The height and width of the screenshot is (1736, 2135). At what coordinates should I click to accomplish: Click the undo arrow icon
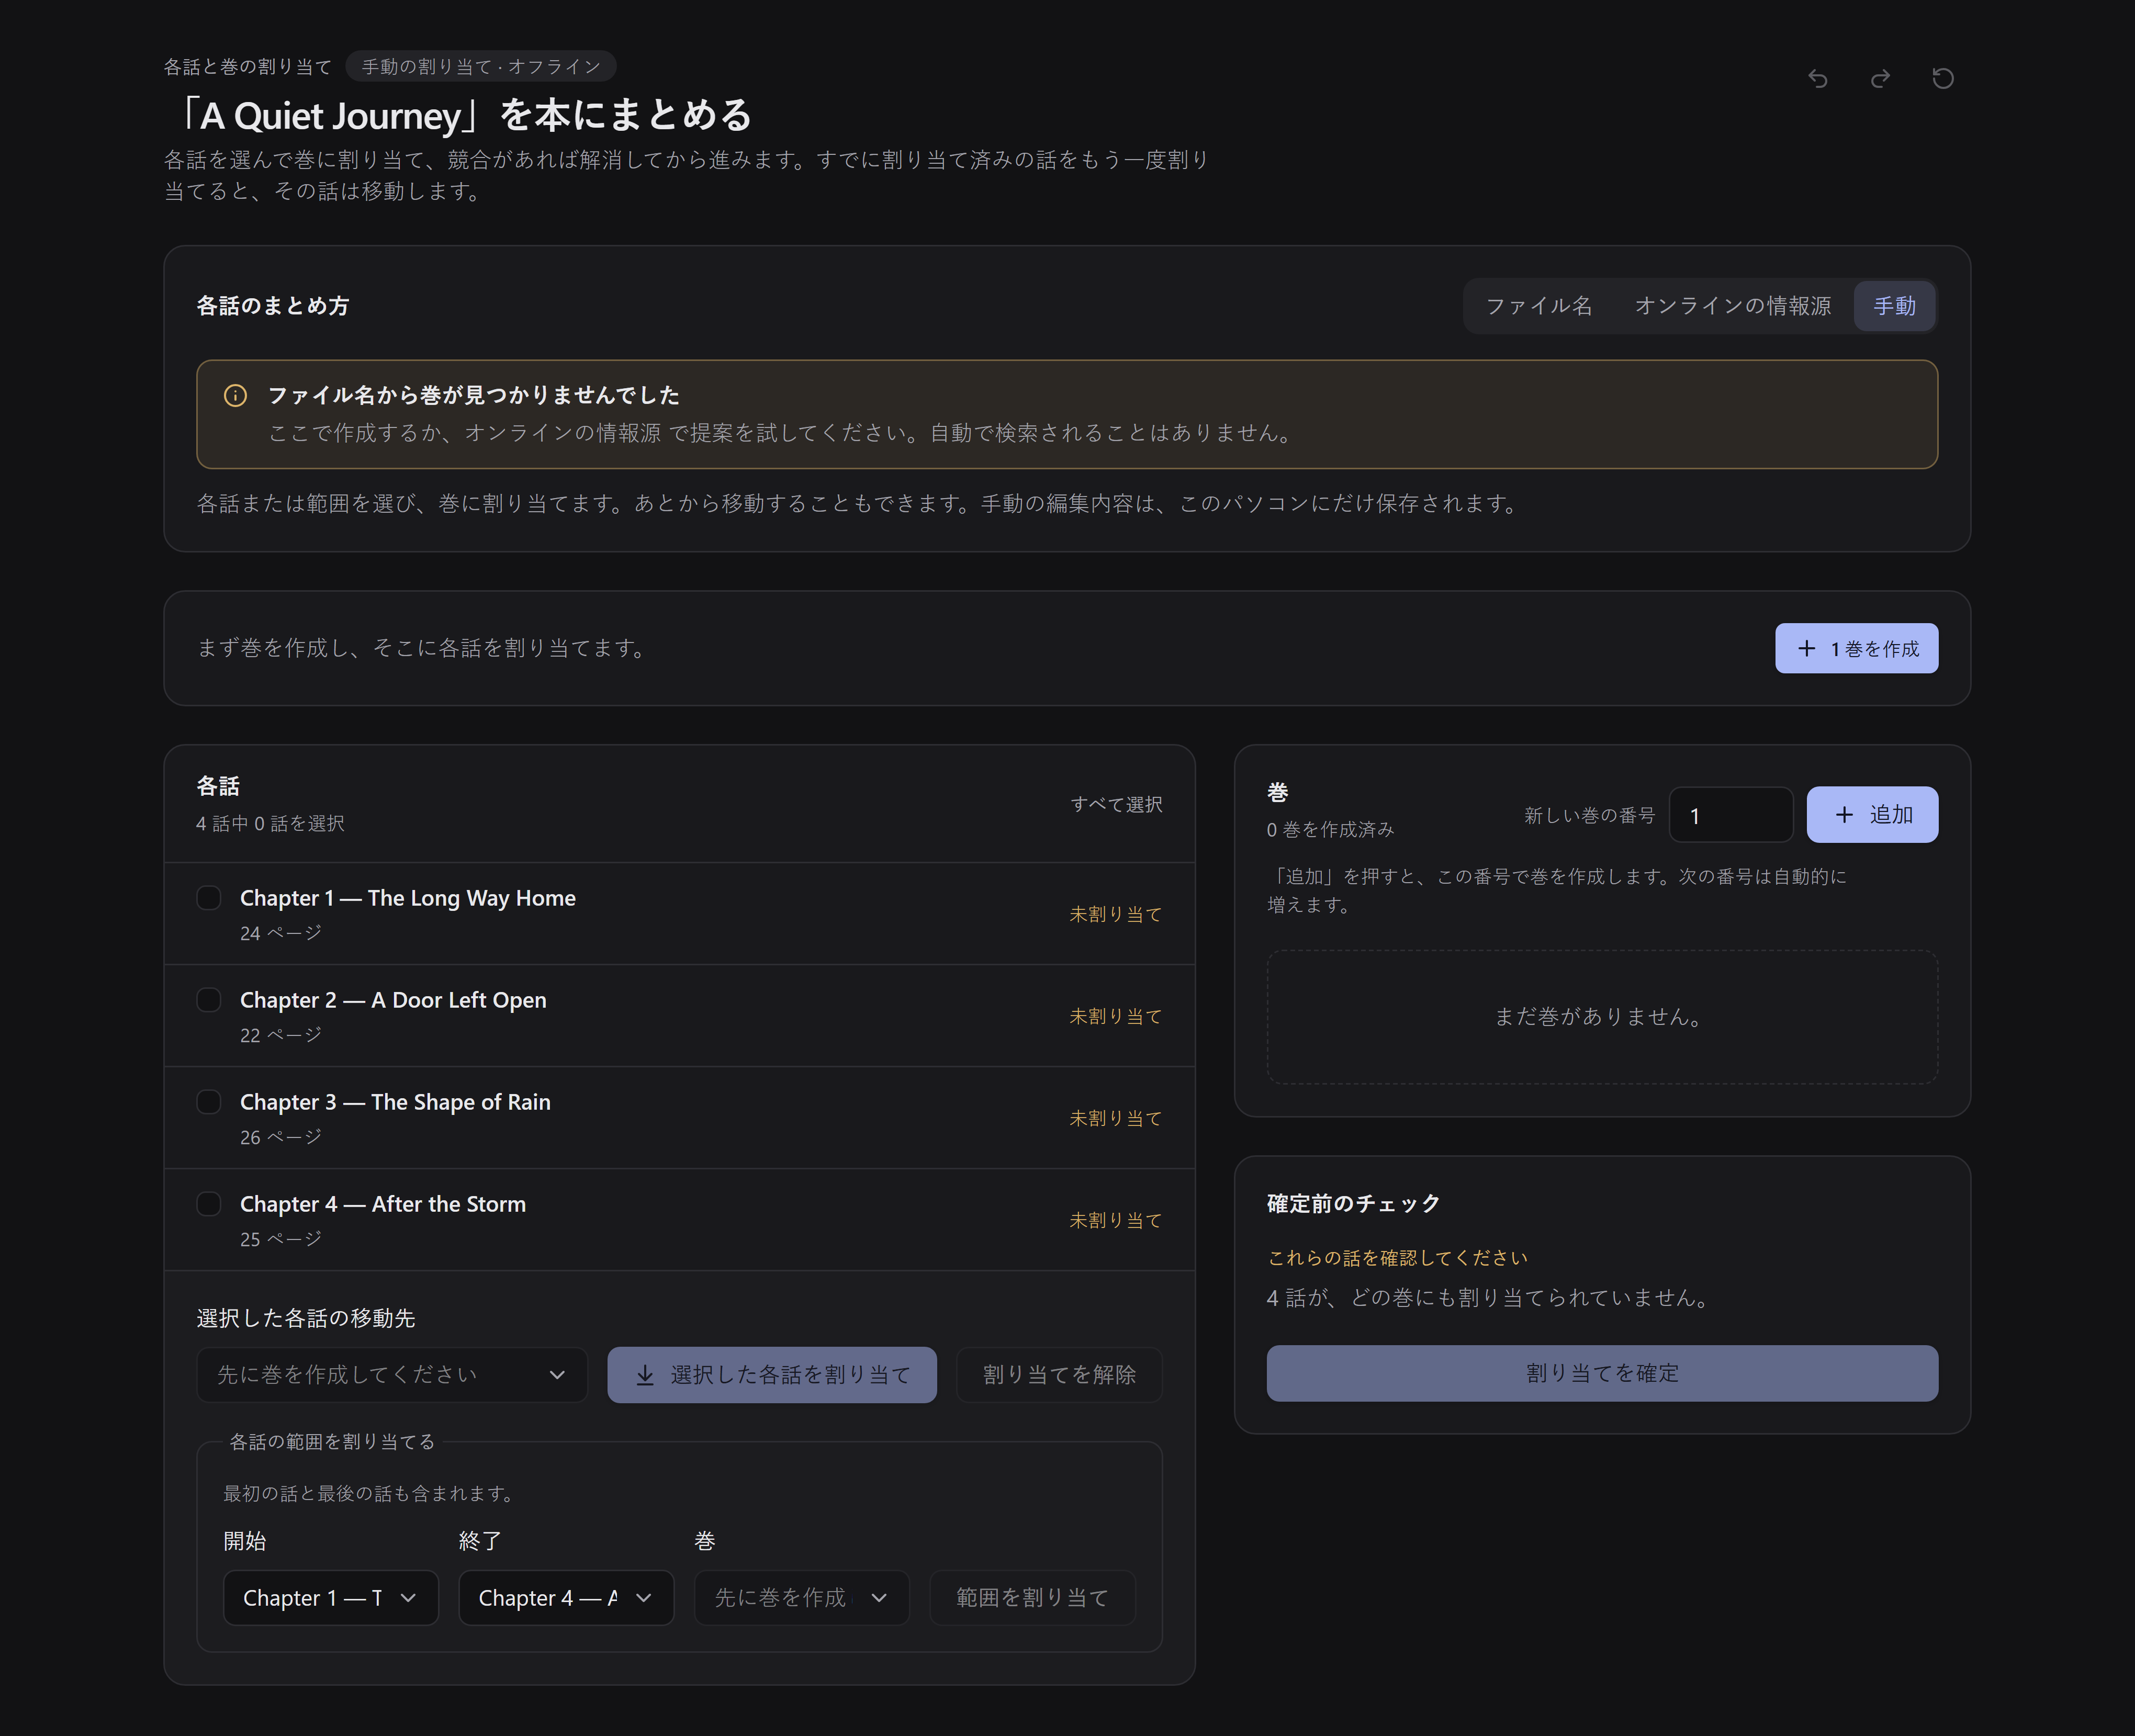tap(1817, 78)
